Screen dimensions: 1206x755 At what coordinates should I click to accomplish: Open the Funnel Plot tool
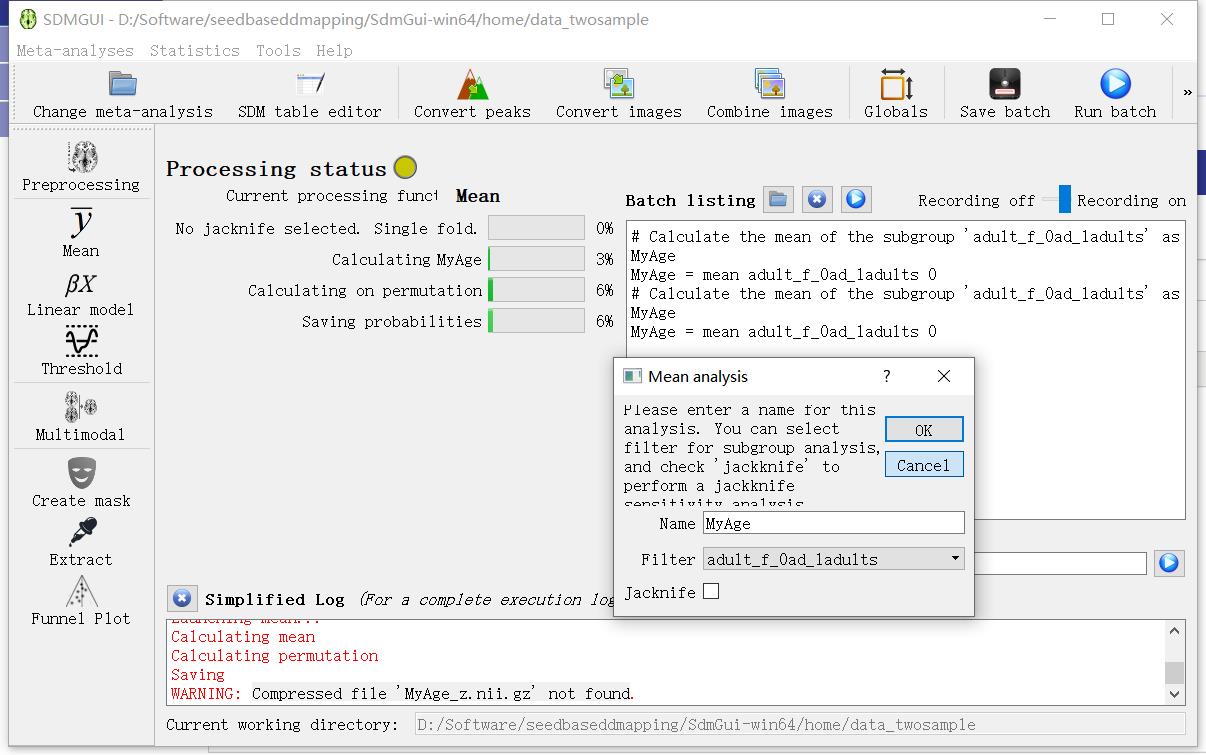click(x=81, y=601)
